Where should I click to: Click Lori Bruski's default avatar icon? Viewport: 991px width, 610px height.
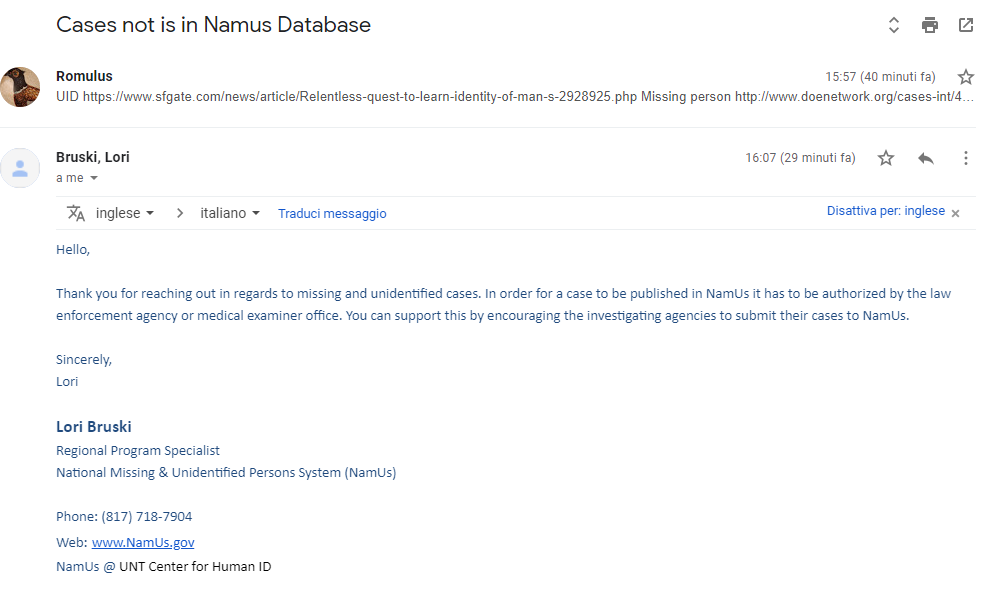20,168
